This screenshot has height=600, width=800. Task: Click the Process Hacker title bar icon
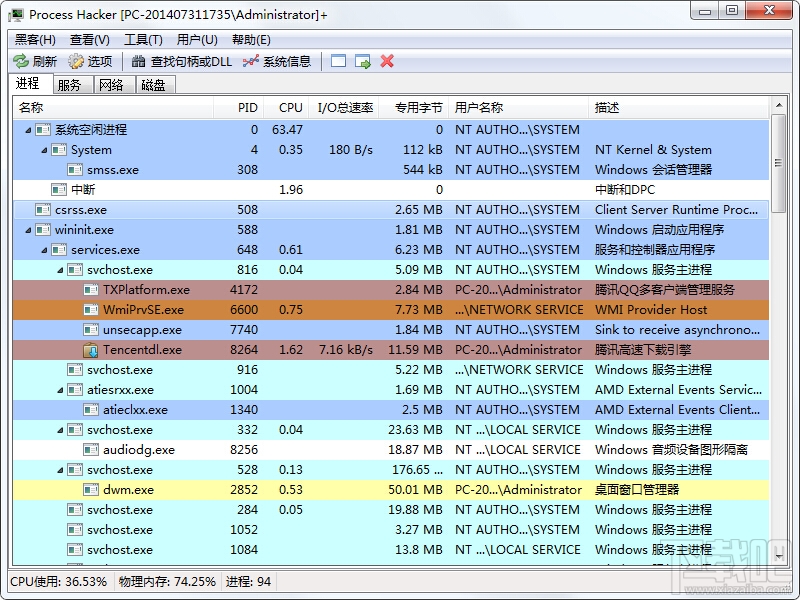pos(16,14)
